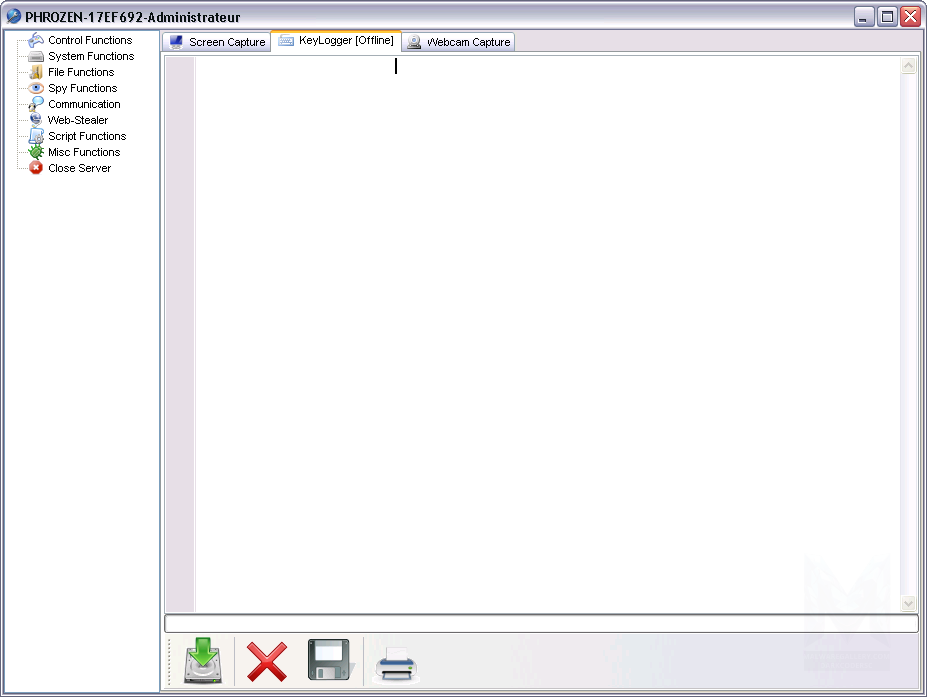The width and height of the screenshot is (927, 697).
Task: Click the printer icon in bottom toolbar
Action: [395, 664]
